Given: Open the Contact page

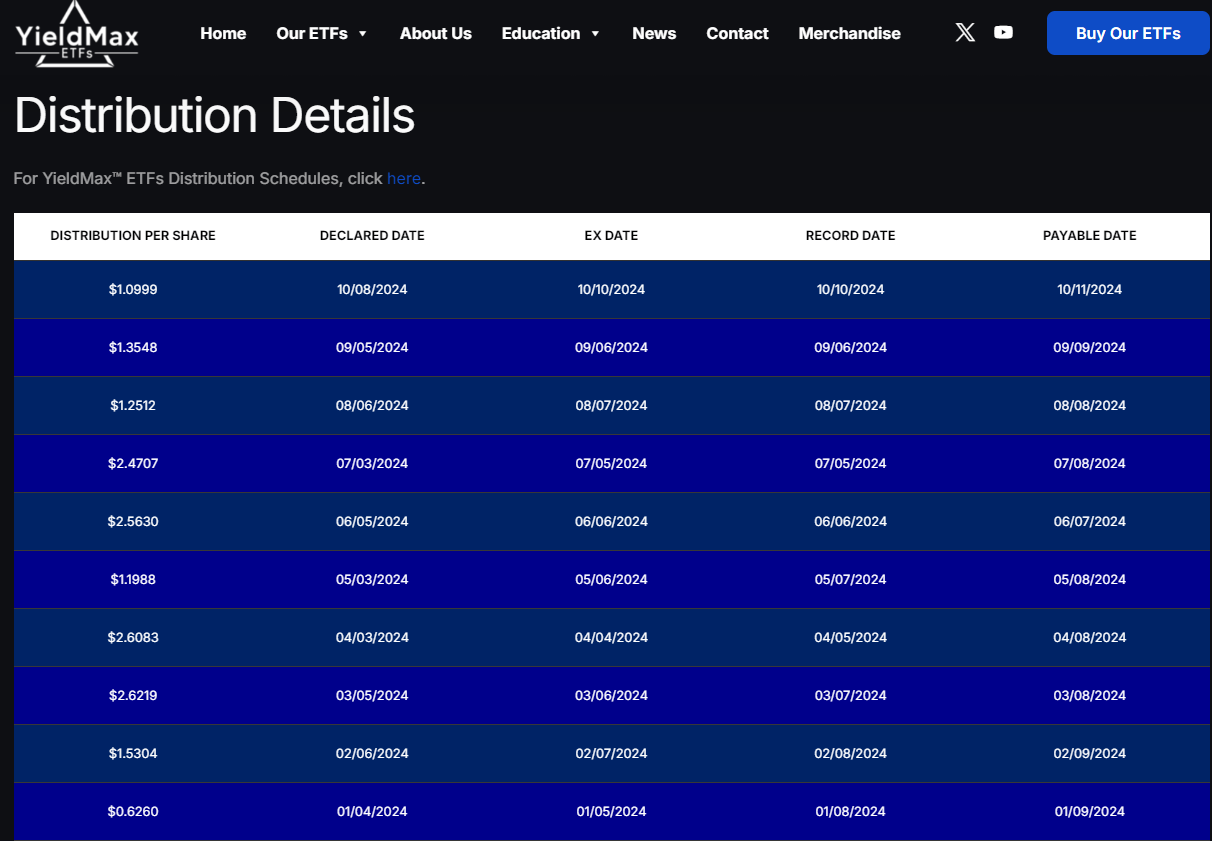Looking at the screenshot, I should click(x=737, y=33).
